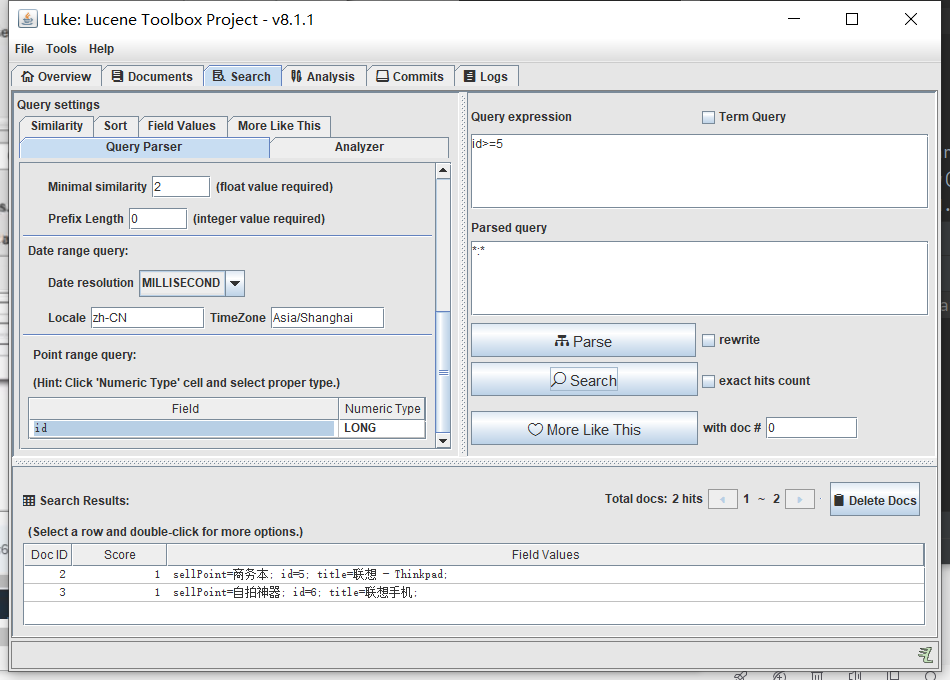Go to next results page arrow
Image resolution: width=950 pixels, height=680 pixels.
coord(800,499)
